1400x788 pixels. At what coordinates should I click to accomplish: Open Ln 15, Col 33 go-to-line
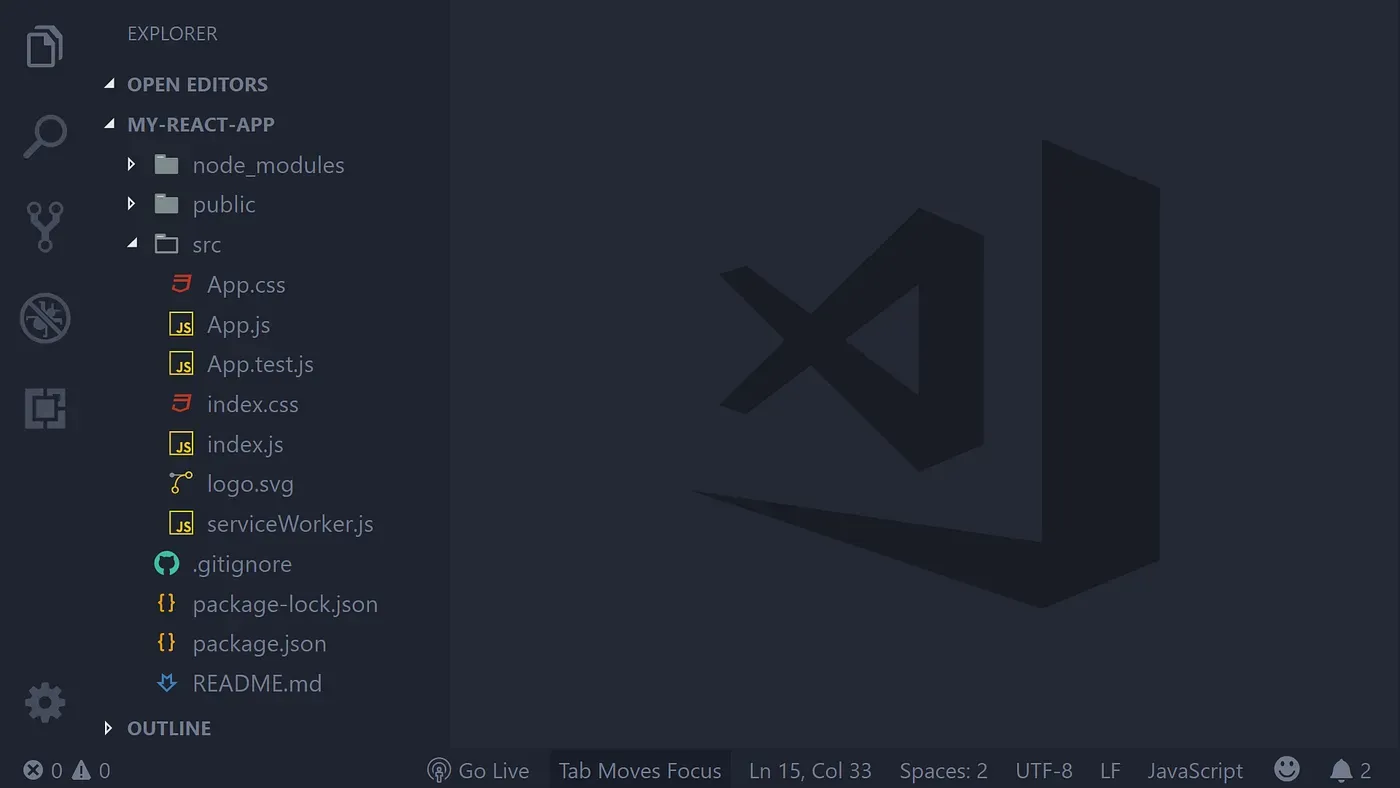[x=810, y=770]
